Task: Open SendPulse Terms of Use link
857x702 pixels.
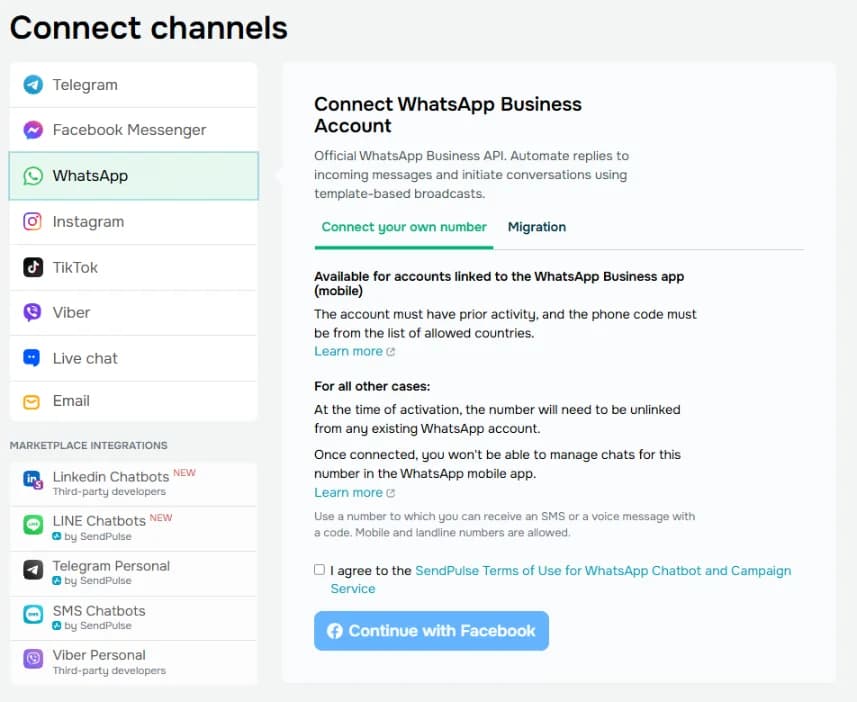Action: pyautogui.click(x=561, y=579)
